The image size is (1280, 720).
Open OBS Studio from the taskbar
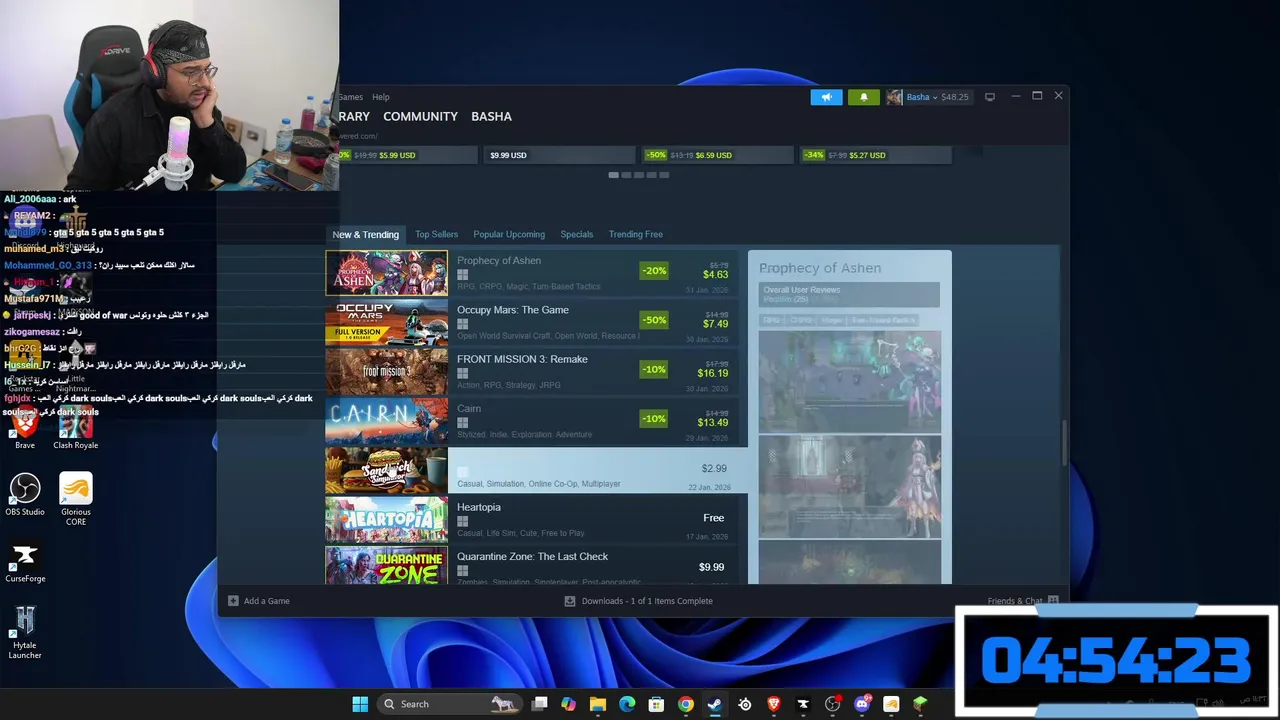833,704
